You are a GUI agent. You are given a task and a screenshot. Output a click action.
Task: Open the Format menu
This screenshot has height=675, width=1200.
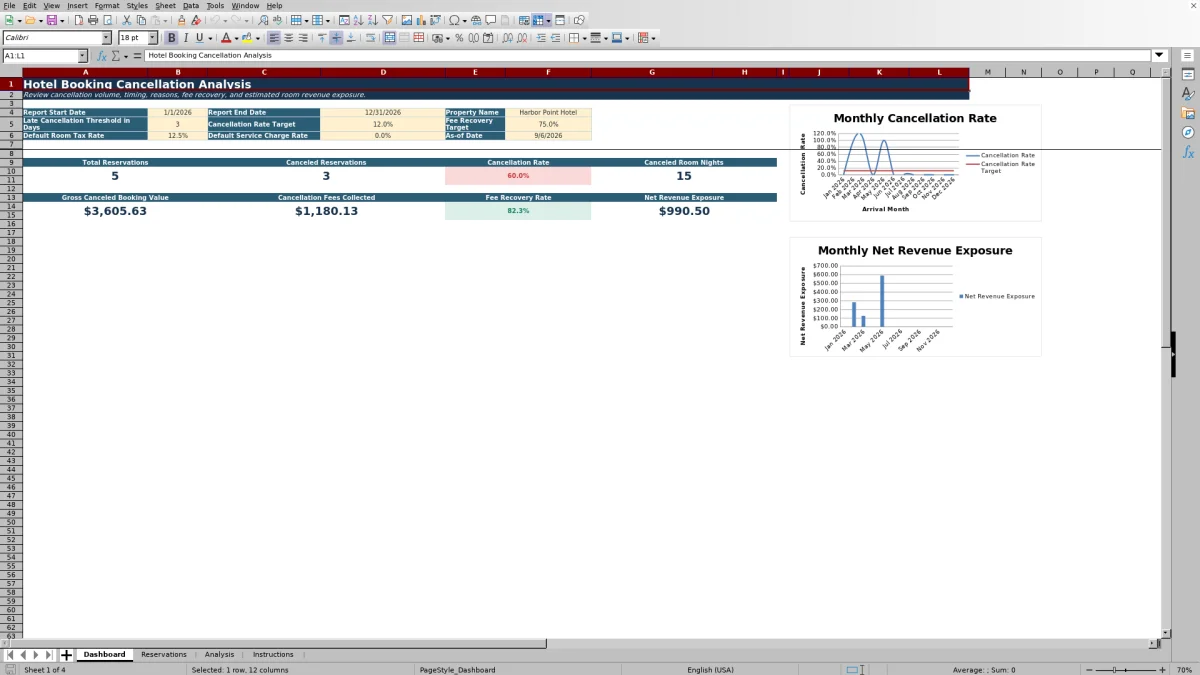click(106, 5)
